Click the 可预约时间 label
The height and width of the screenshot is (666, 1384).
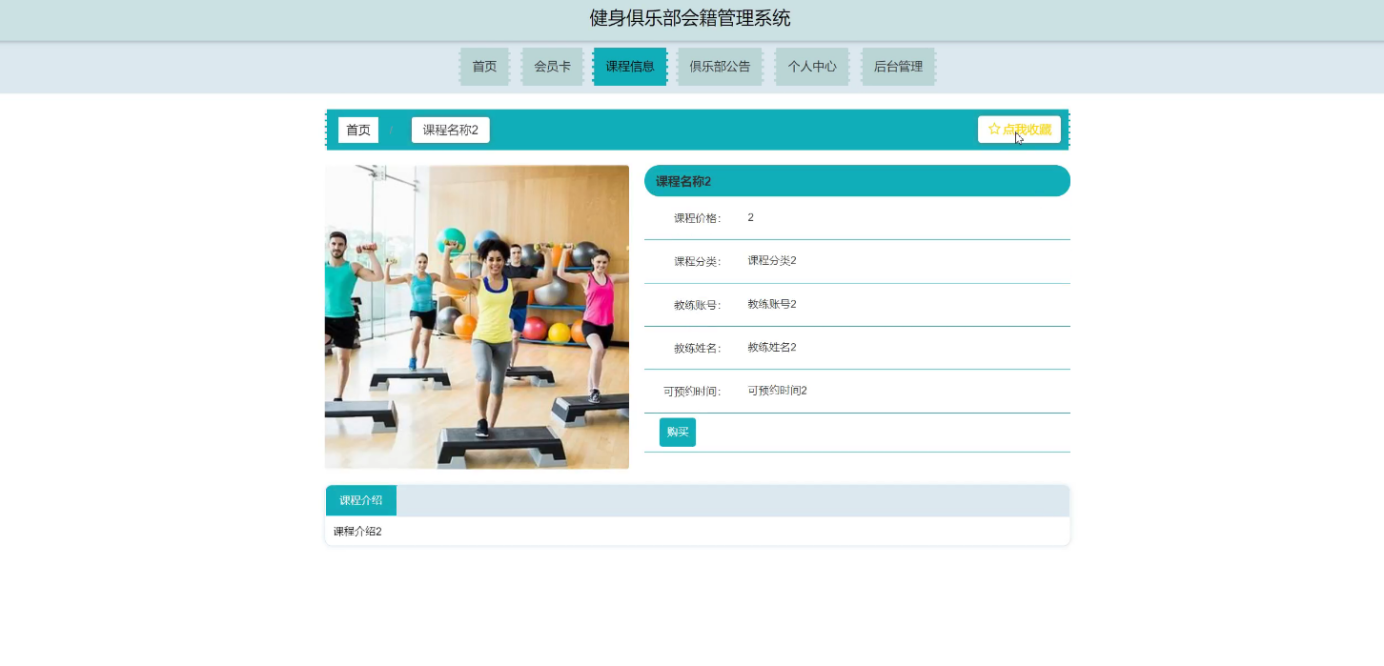692,392
